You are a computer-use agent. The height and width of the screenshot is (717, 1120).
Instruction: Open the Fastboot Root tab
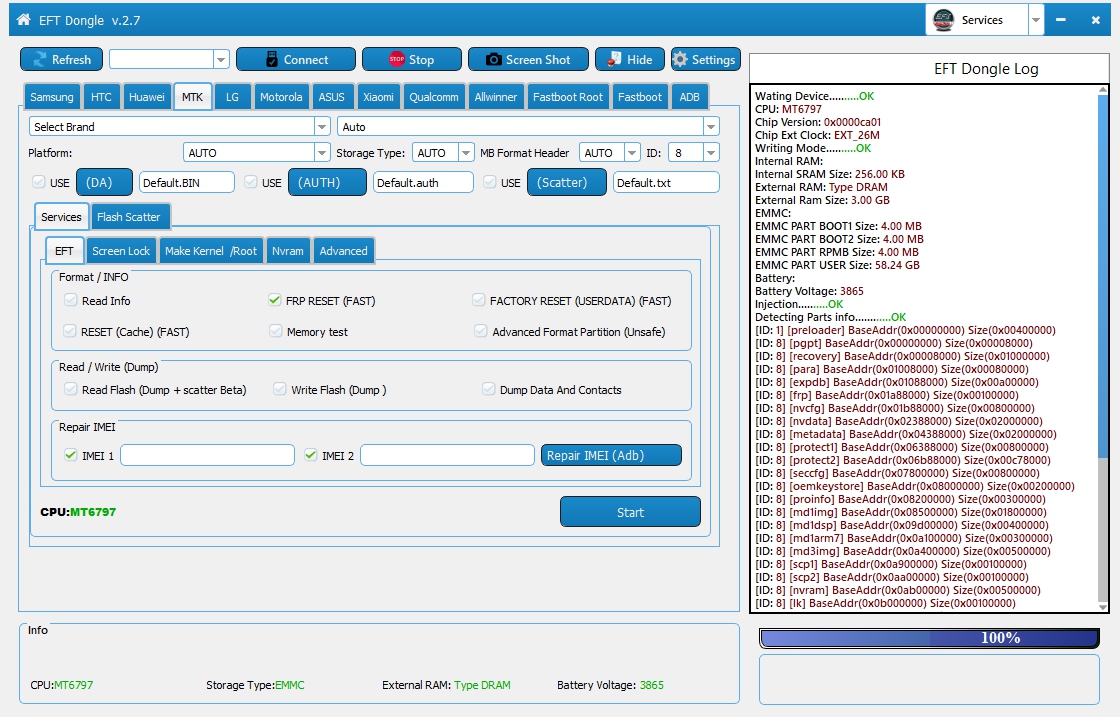pos(568,97)
